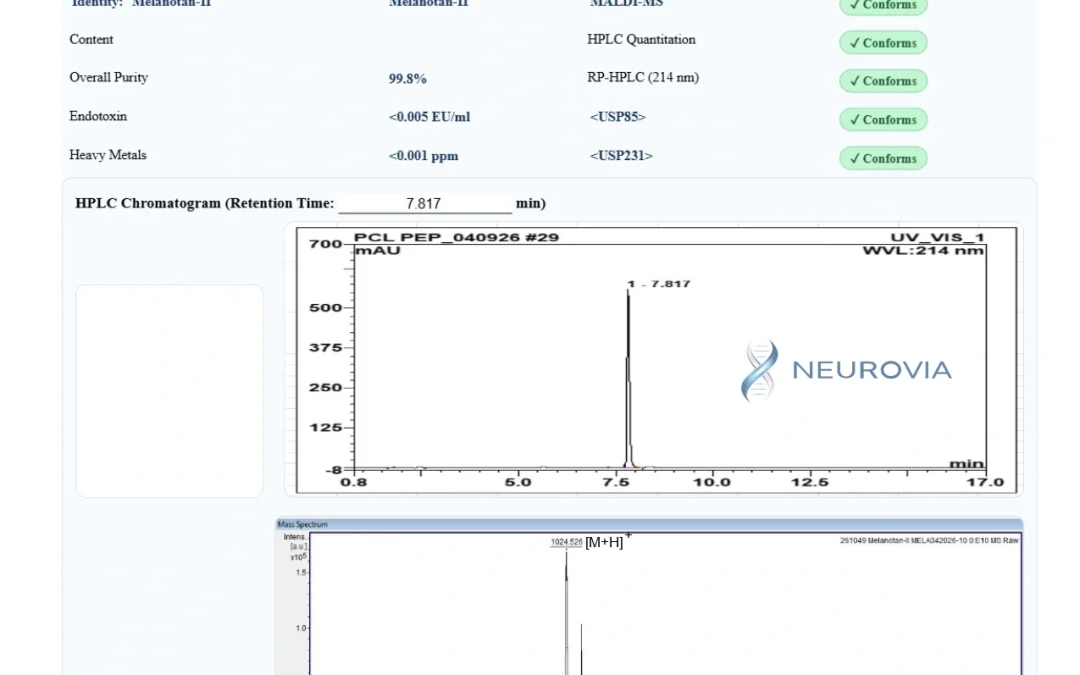Click the 'WVL:214 nm' chromatogram label
1080x675 pixels.
(923, 251)
